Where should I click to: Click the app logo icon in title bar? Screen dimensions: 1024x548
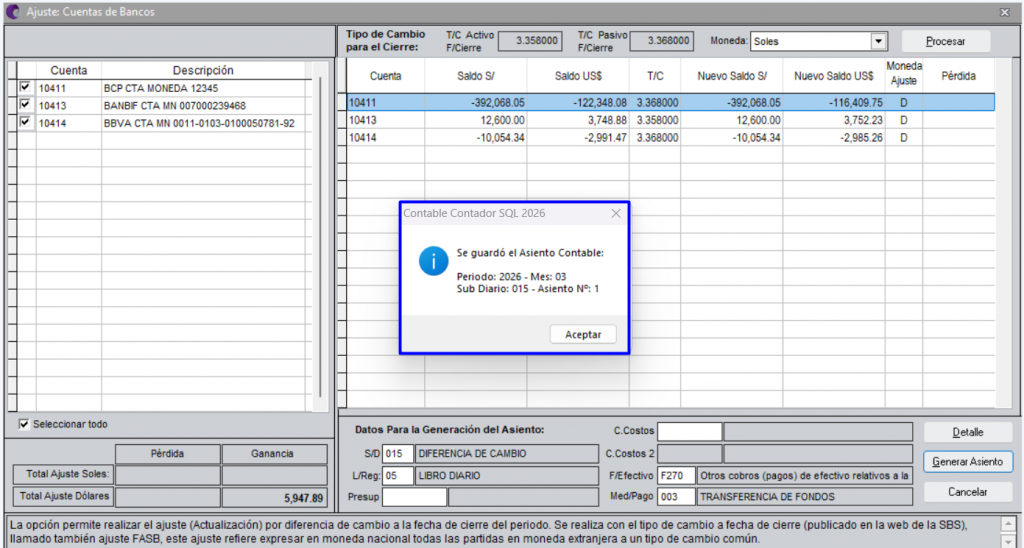[x=12, y=12]
